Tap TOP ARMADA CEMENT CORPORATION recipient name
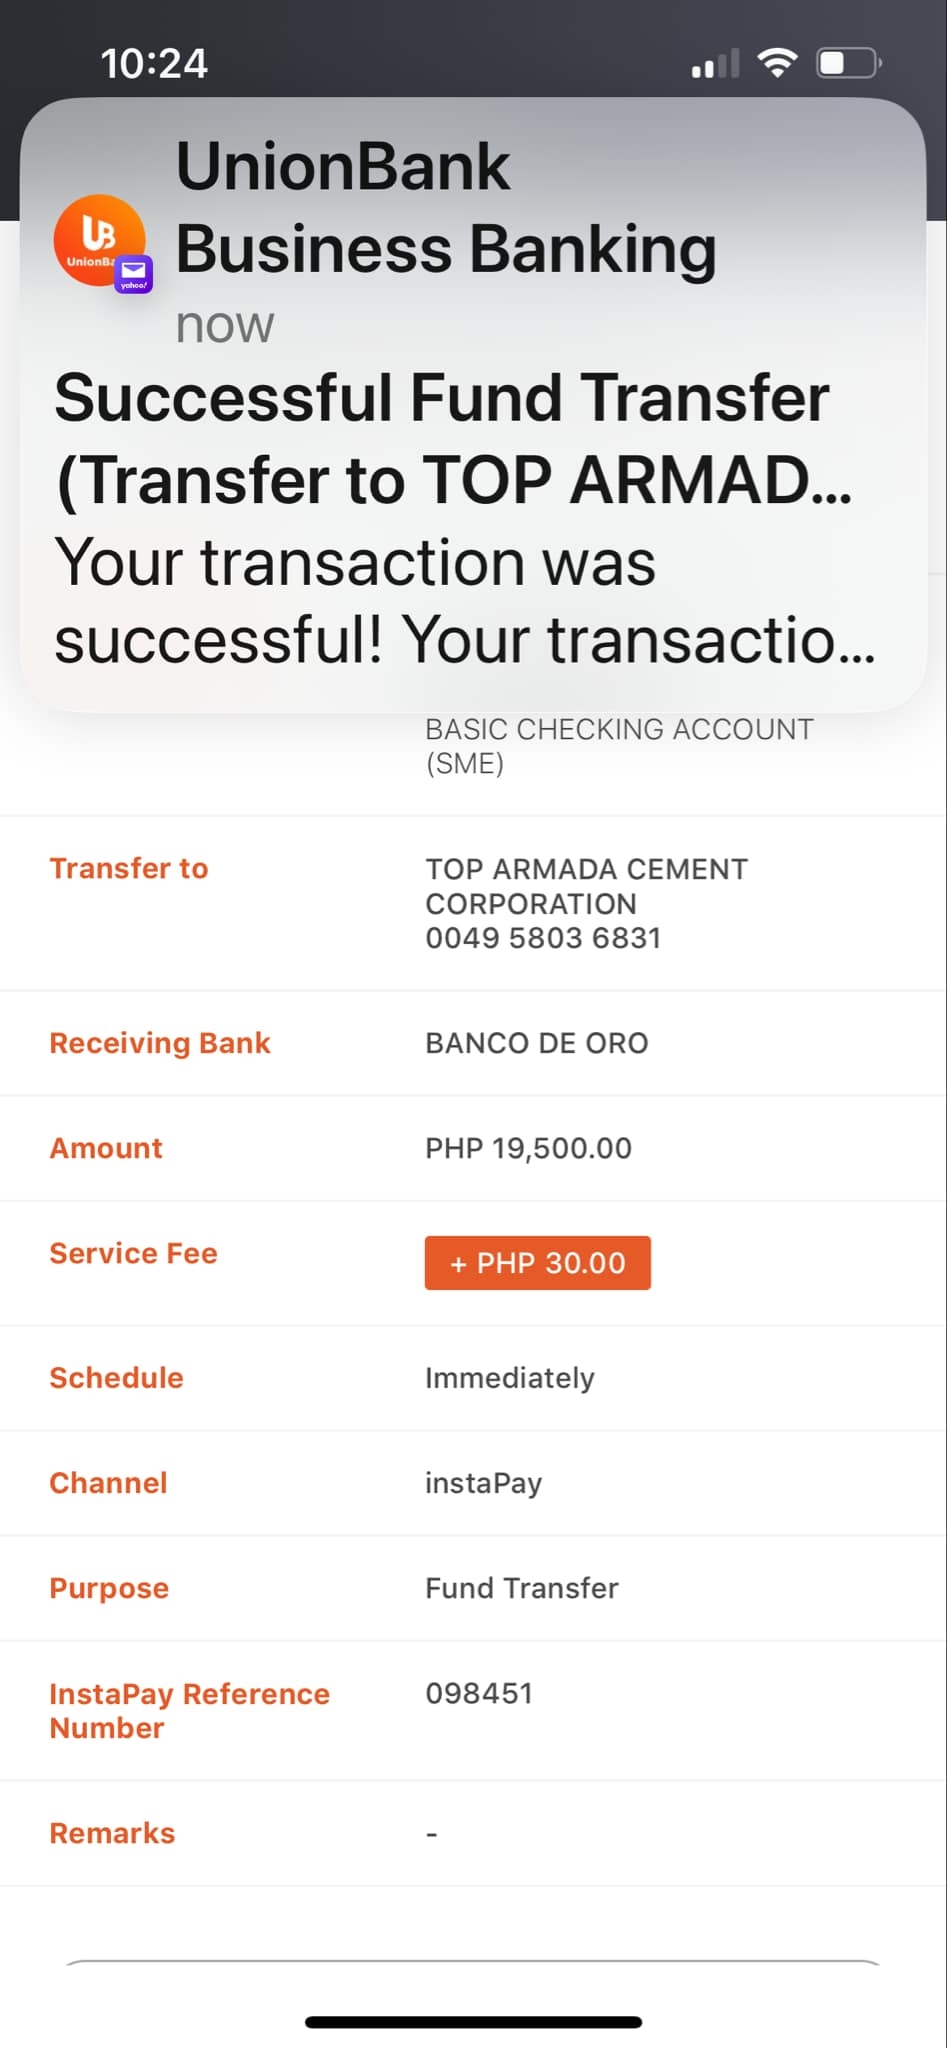Screen dimensions: 947x2048 coord(586,886)
